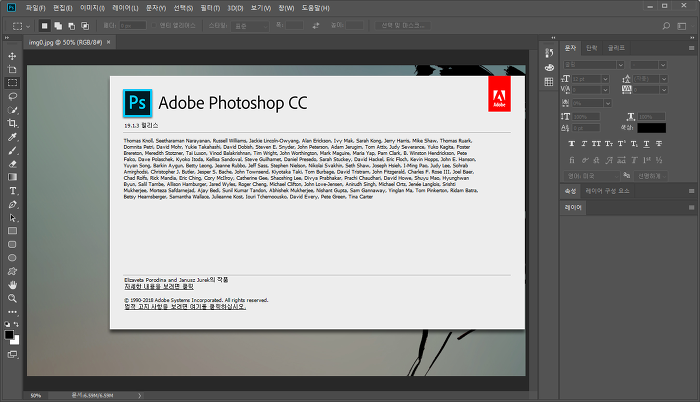
Task: Toggle All Caps in Character panel
Action: click(596, 144)
